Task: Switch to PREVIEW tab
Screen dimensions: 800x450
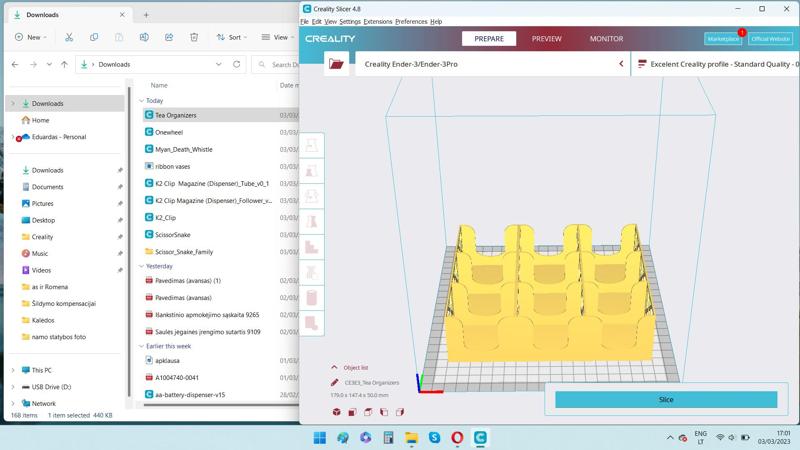Action: pyautogui.click(x=546, y=39)
